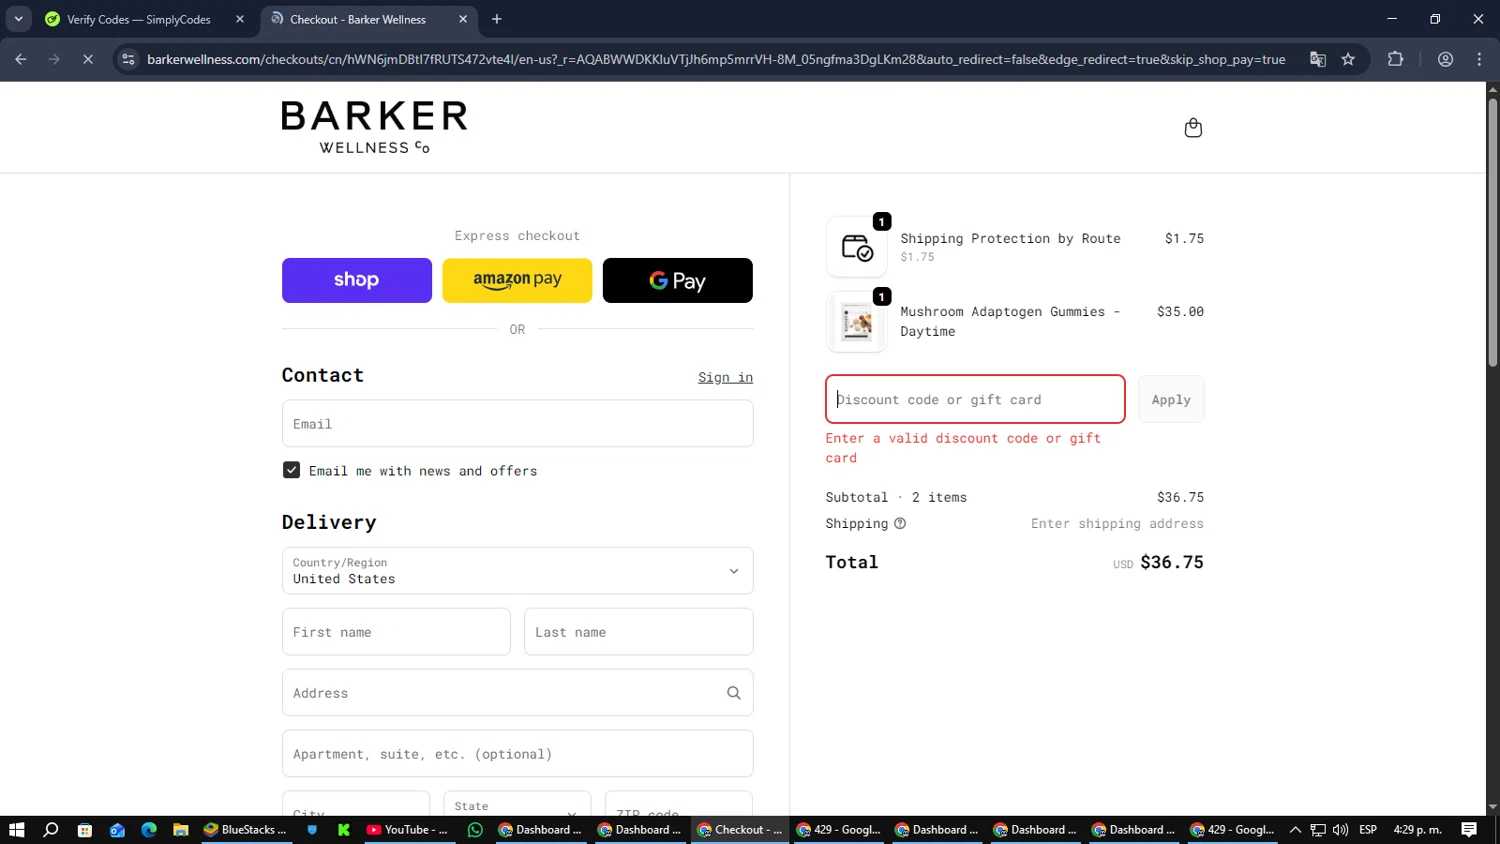1500x844 pixels.
Task: Open WhatsApp from the taskbar
Action: 475,830
